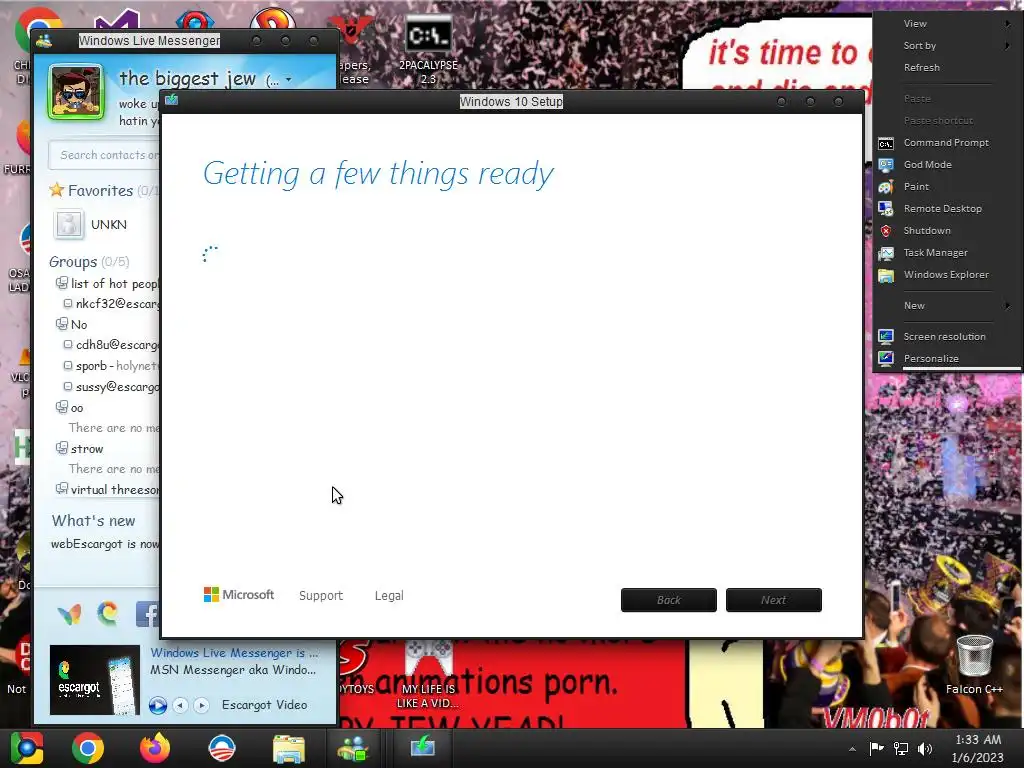Launch Chrome from the taskbar
The image size is (1024, 768).
pos(88,748)
